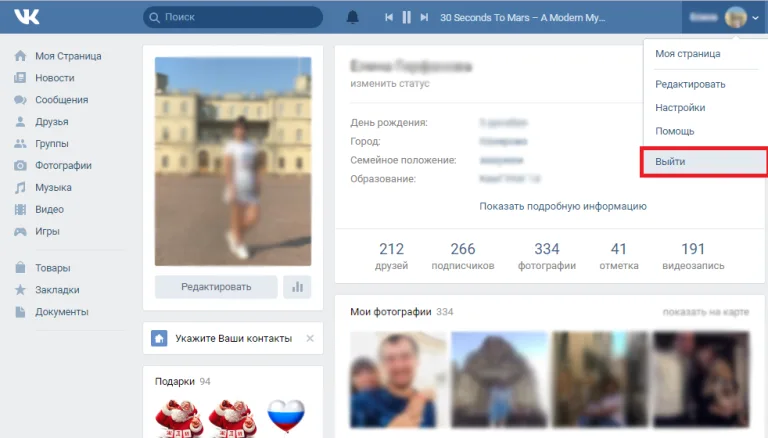The height and width of the screenshot is (438, 768).
Task: Select Моя страница in dropdown menu
Action: (x=688, y=54)
